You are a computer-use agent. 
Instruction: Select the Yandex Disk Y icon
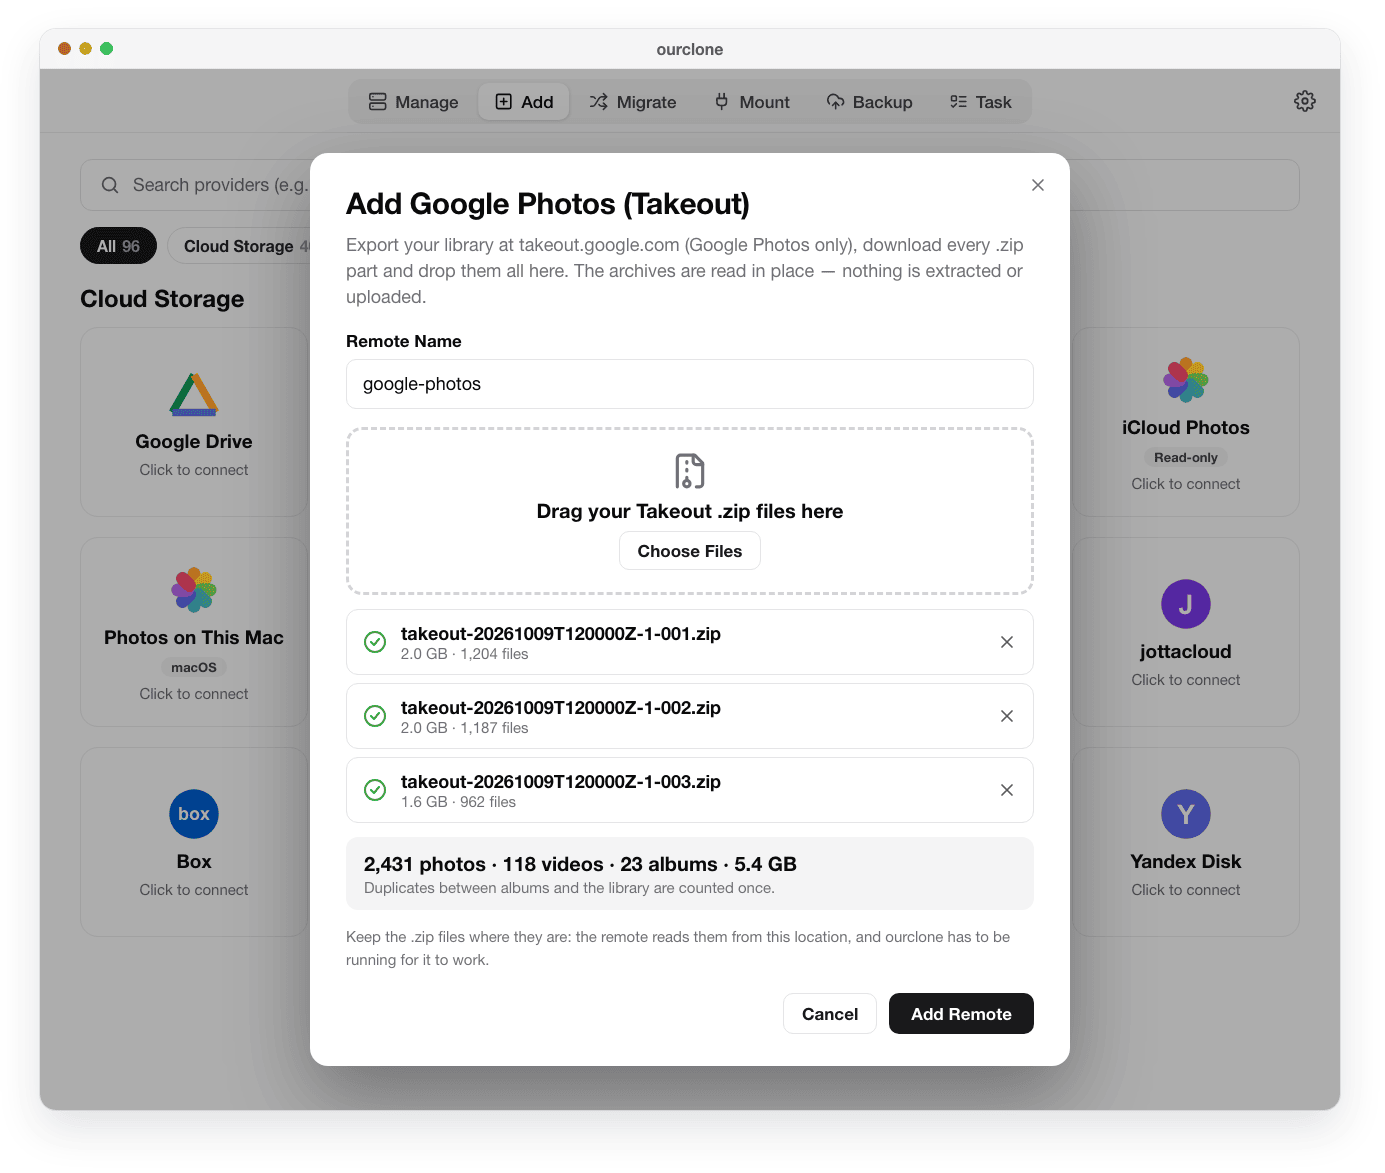click(1186, 814)
